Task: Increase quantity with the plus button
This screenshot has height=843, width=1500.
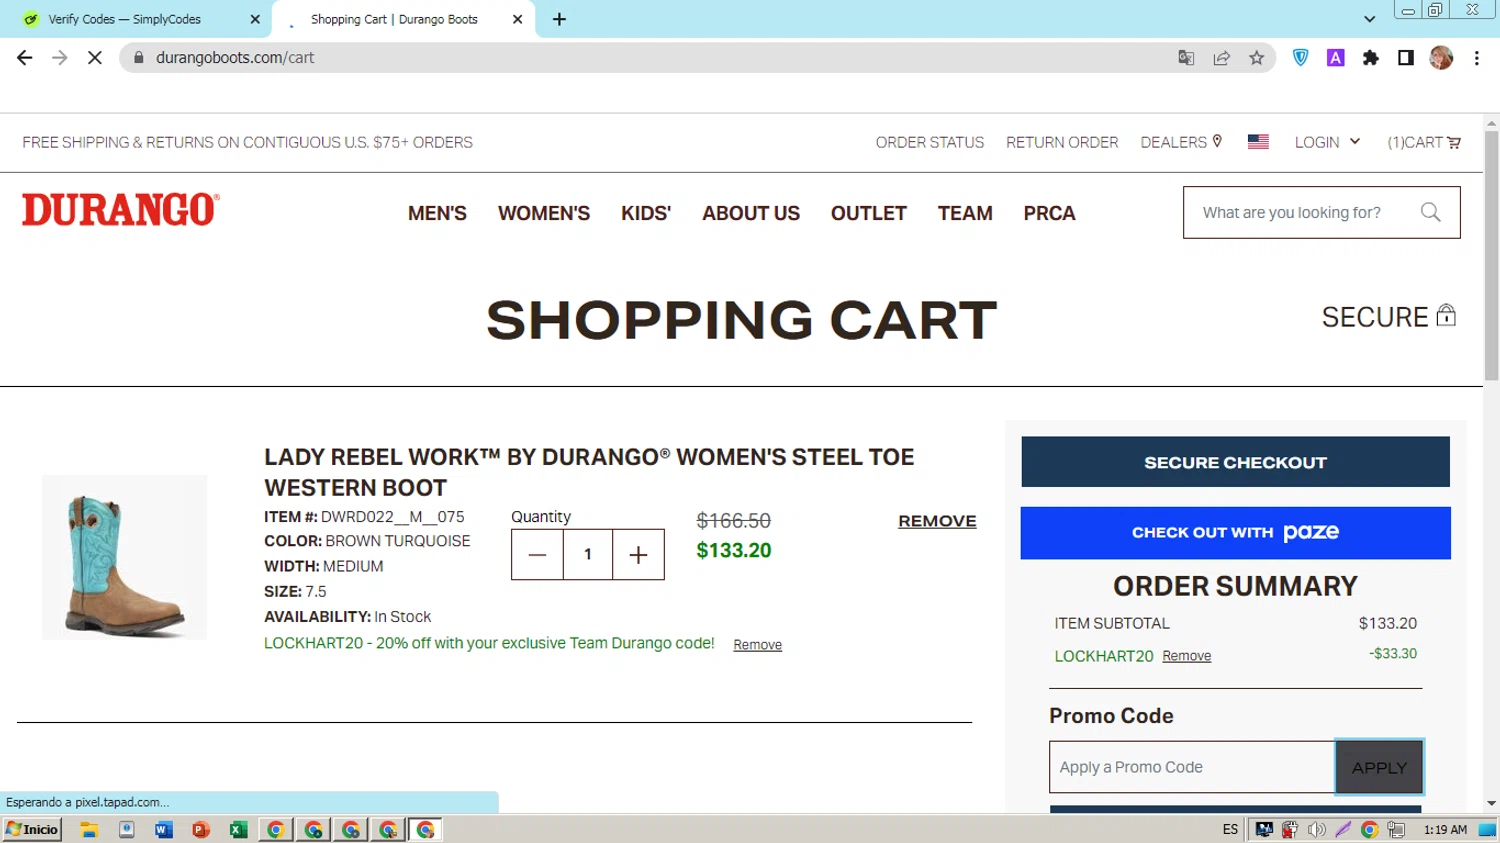Action: click(x=638, y=555)
